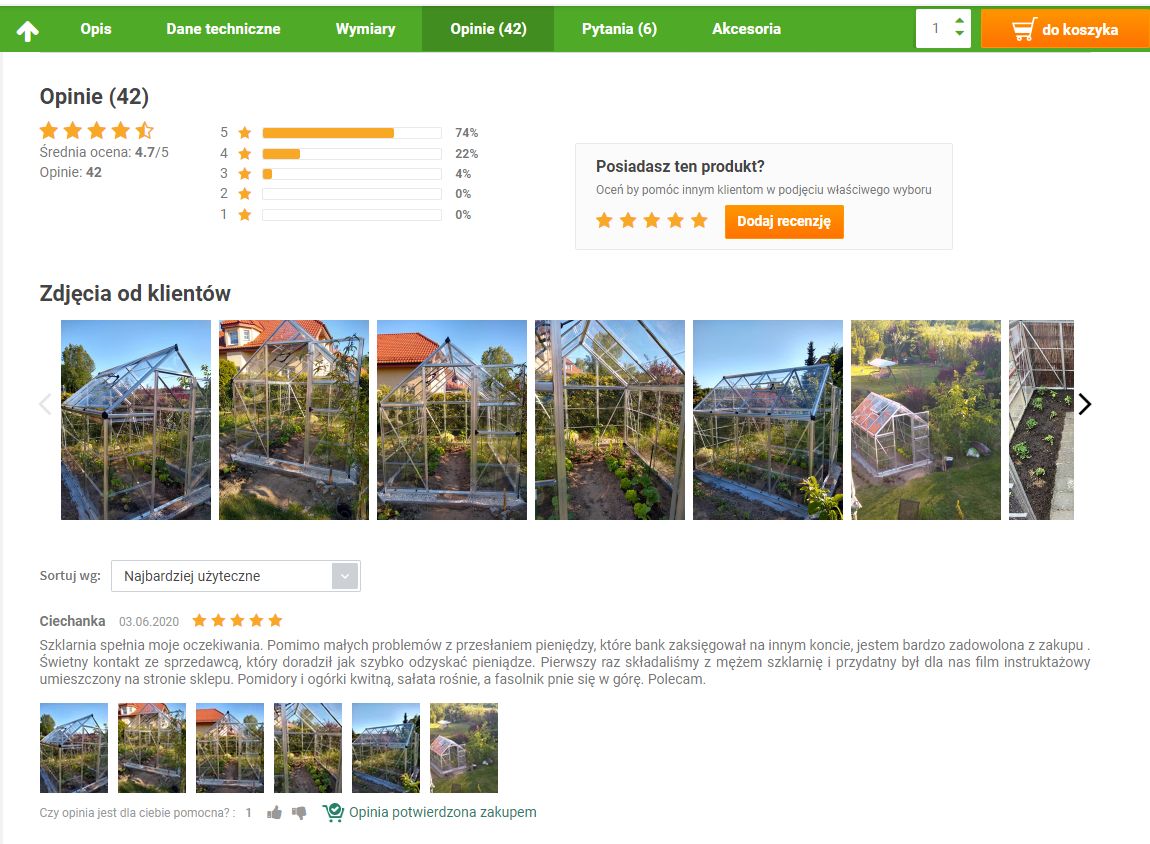1150x844 pixels.
Task: Click the scroll-to-top arrow icon
Action: point(28,30)
